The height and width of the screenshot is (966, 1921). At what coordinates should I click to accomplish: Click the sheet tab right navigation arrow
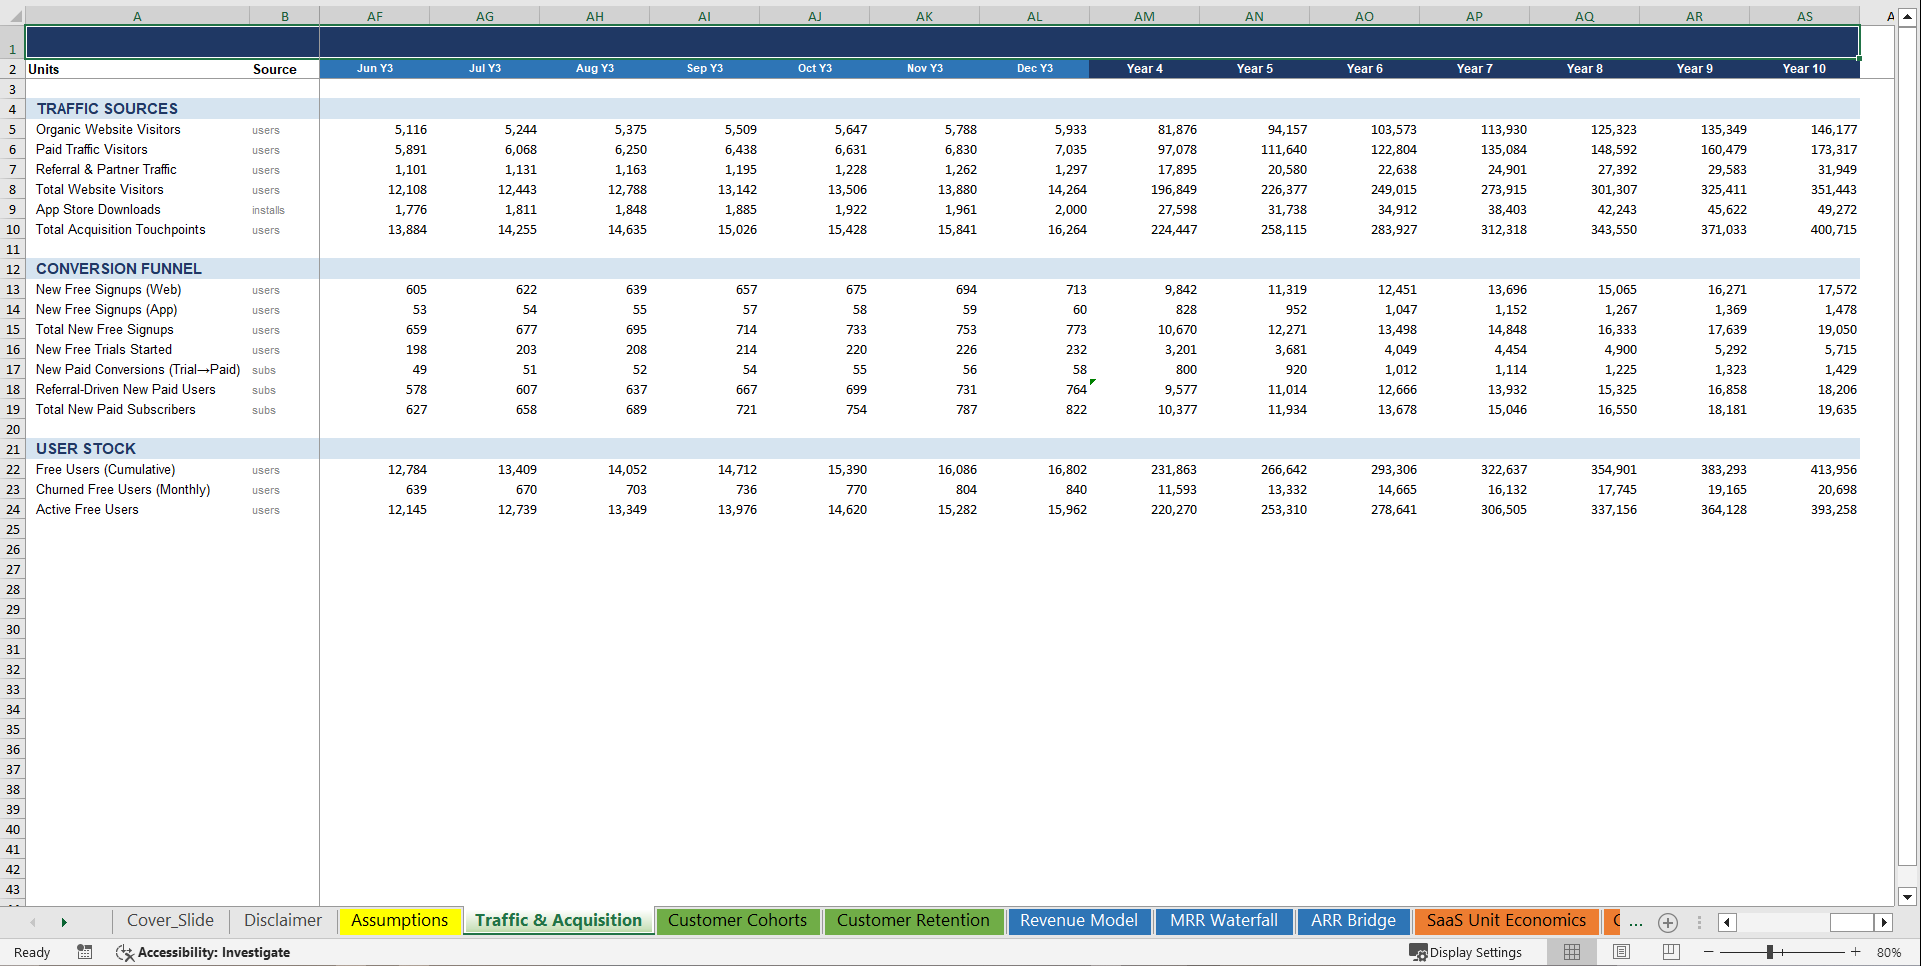pyautogui.click(x=64, y=921)
